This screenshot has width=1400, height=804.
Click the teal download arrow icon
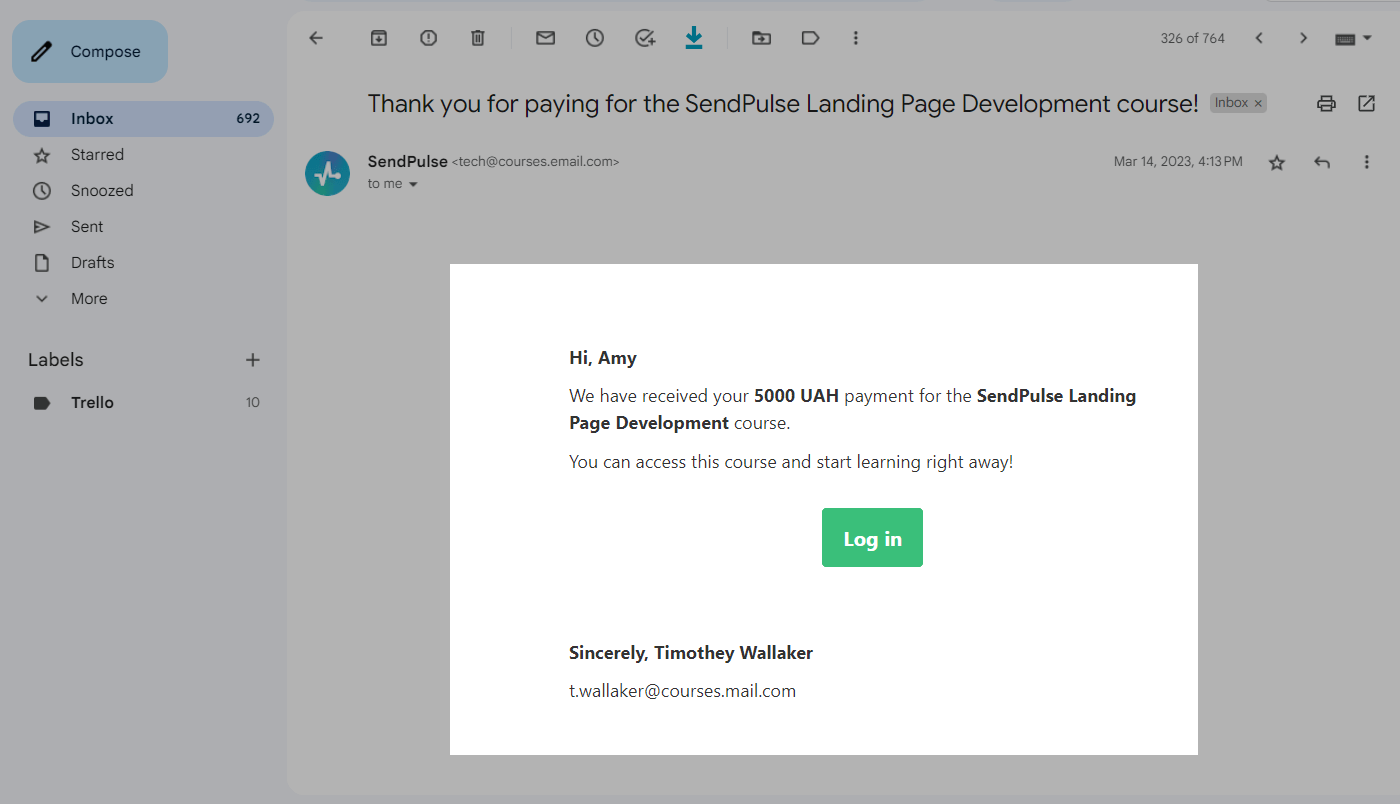694,38
